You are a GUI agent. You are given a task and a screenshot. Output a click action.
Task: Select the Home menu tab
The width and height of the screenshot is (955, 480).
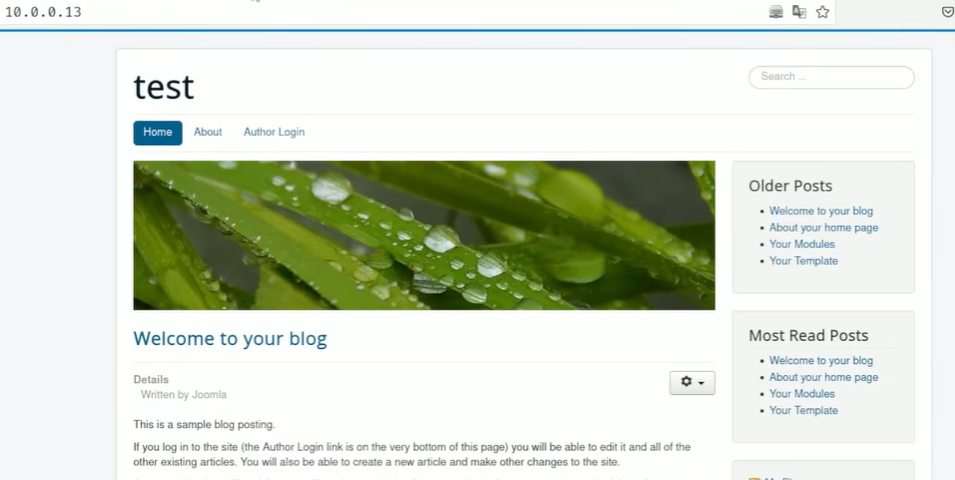(158, 133)
